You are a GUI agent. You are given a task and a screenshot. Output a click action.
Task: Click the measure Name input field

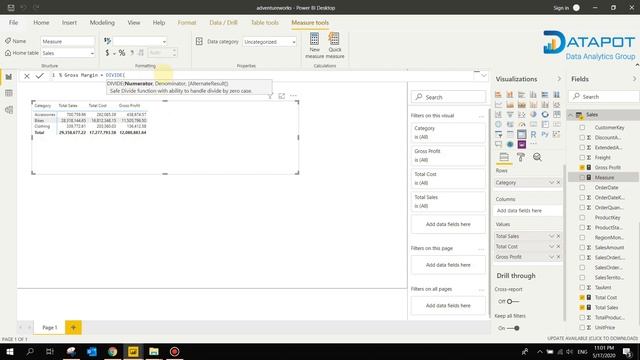68,41
